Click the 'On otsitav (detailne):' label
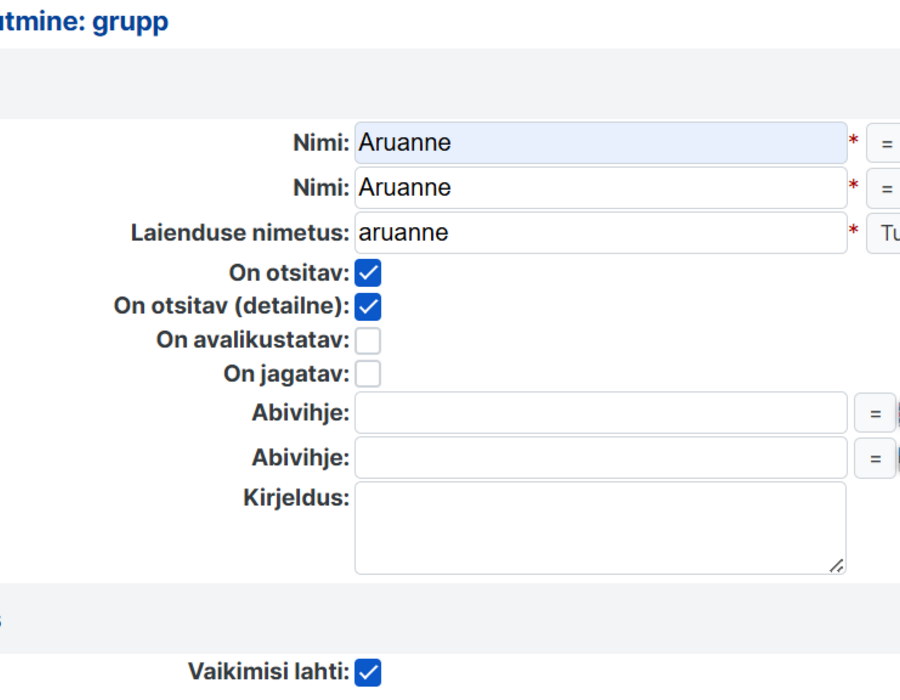The width and height of the screenshot is (900, 700). [232, 306]
